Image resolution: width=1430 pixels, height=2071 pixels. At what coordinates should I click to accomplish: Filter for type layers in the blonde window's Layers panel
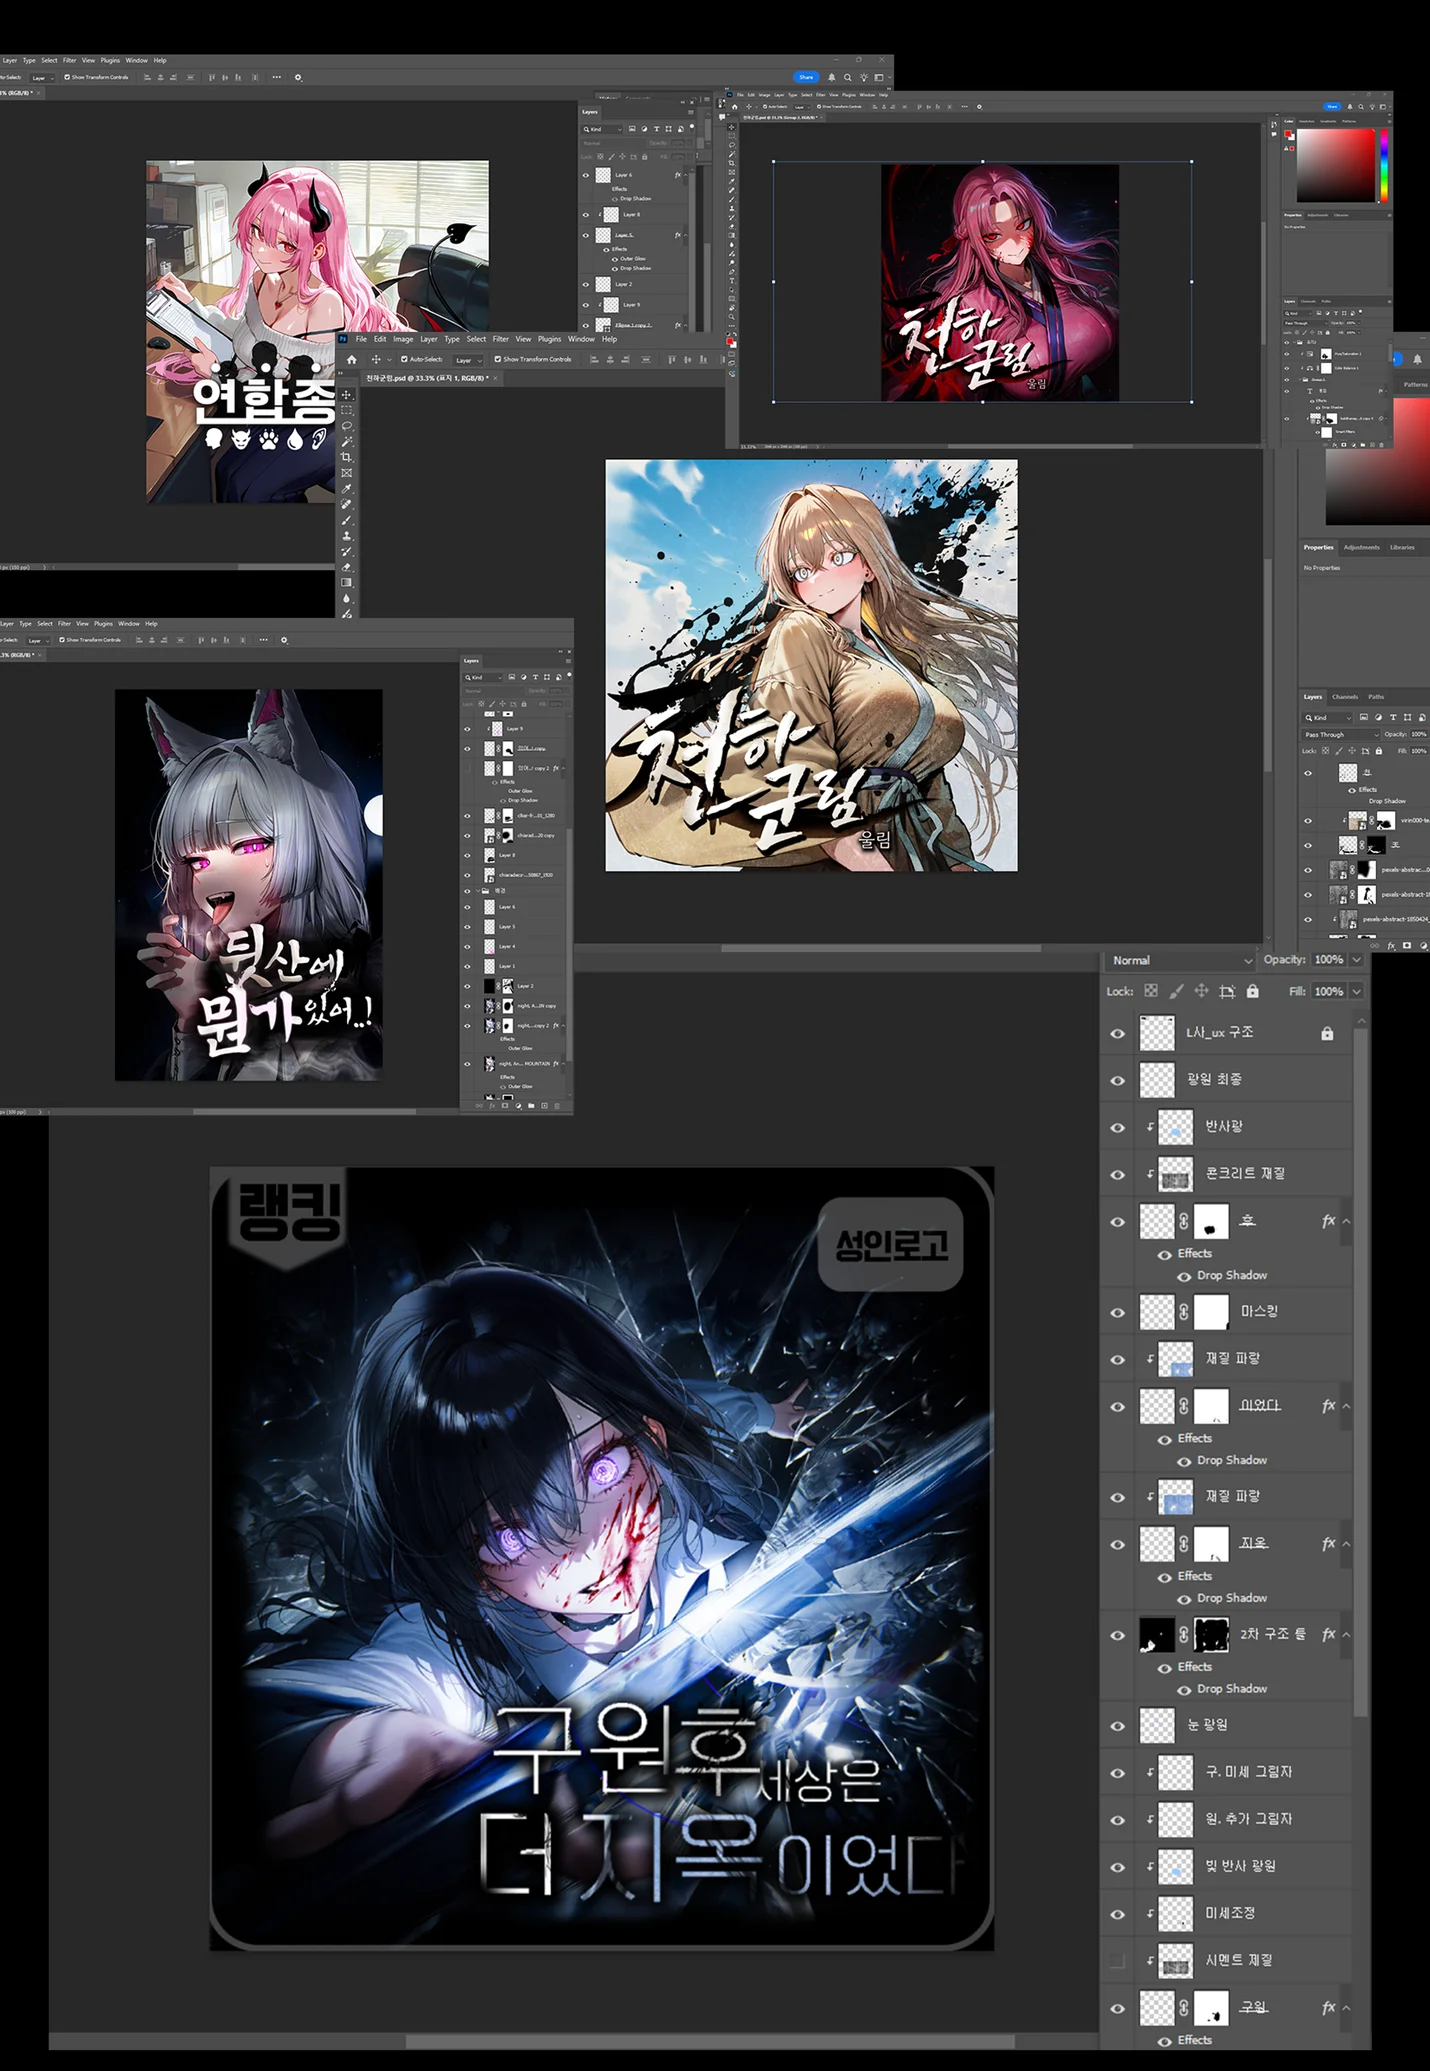pyautogui.click(x=1393, y=717)
